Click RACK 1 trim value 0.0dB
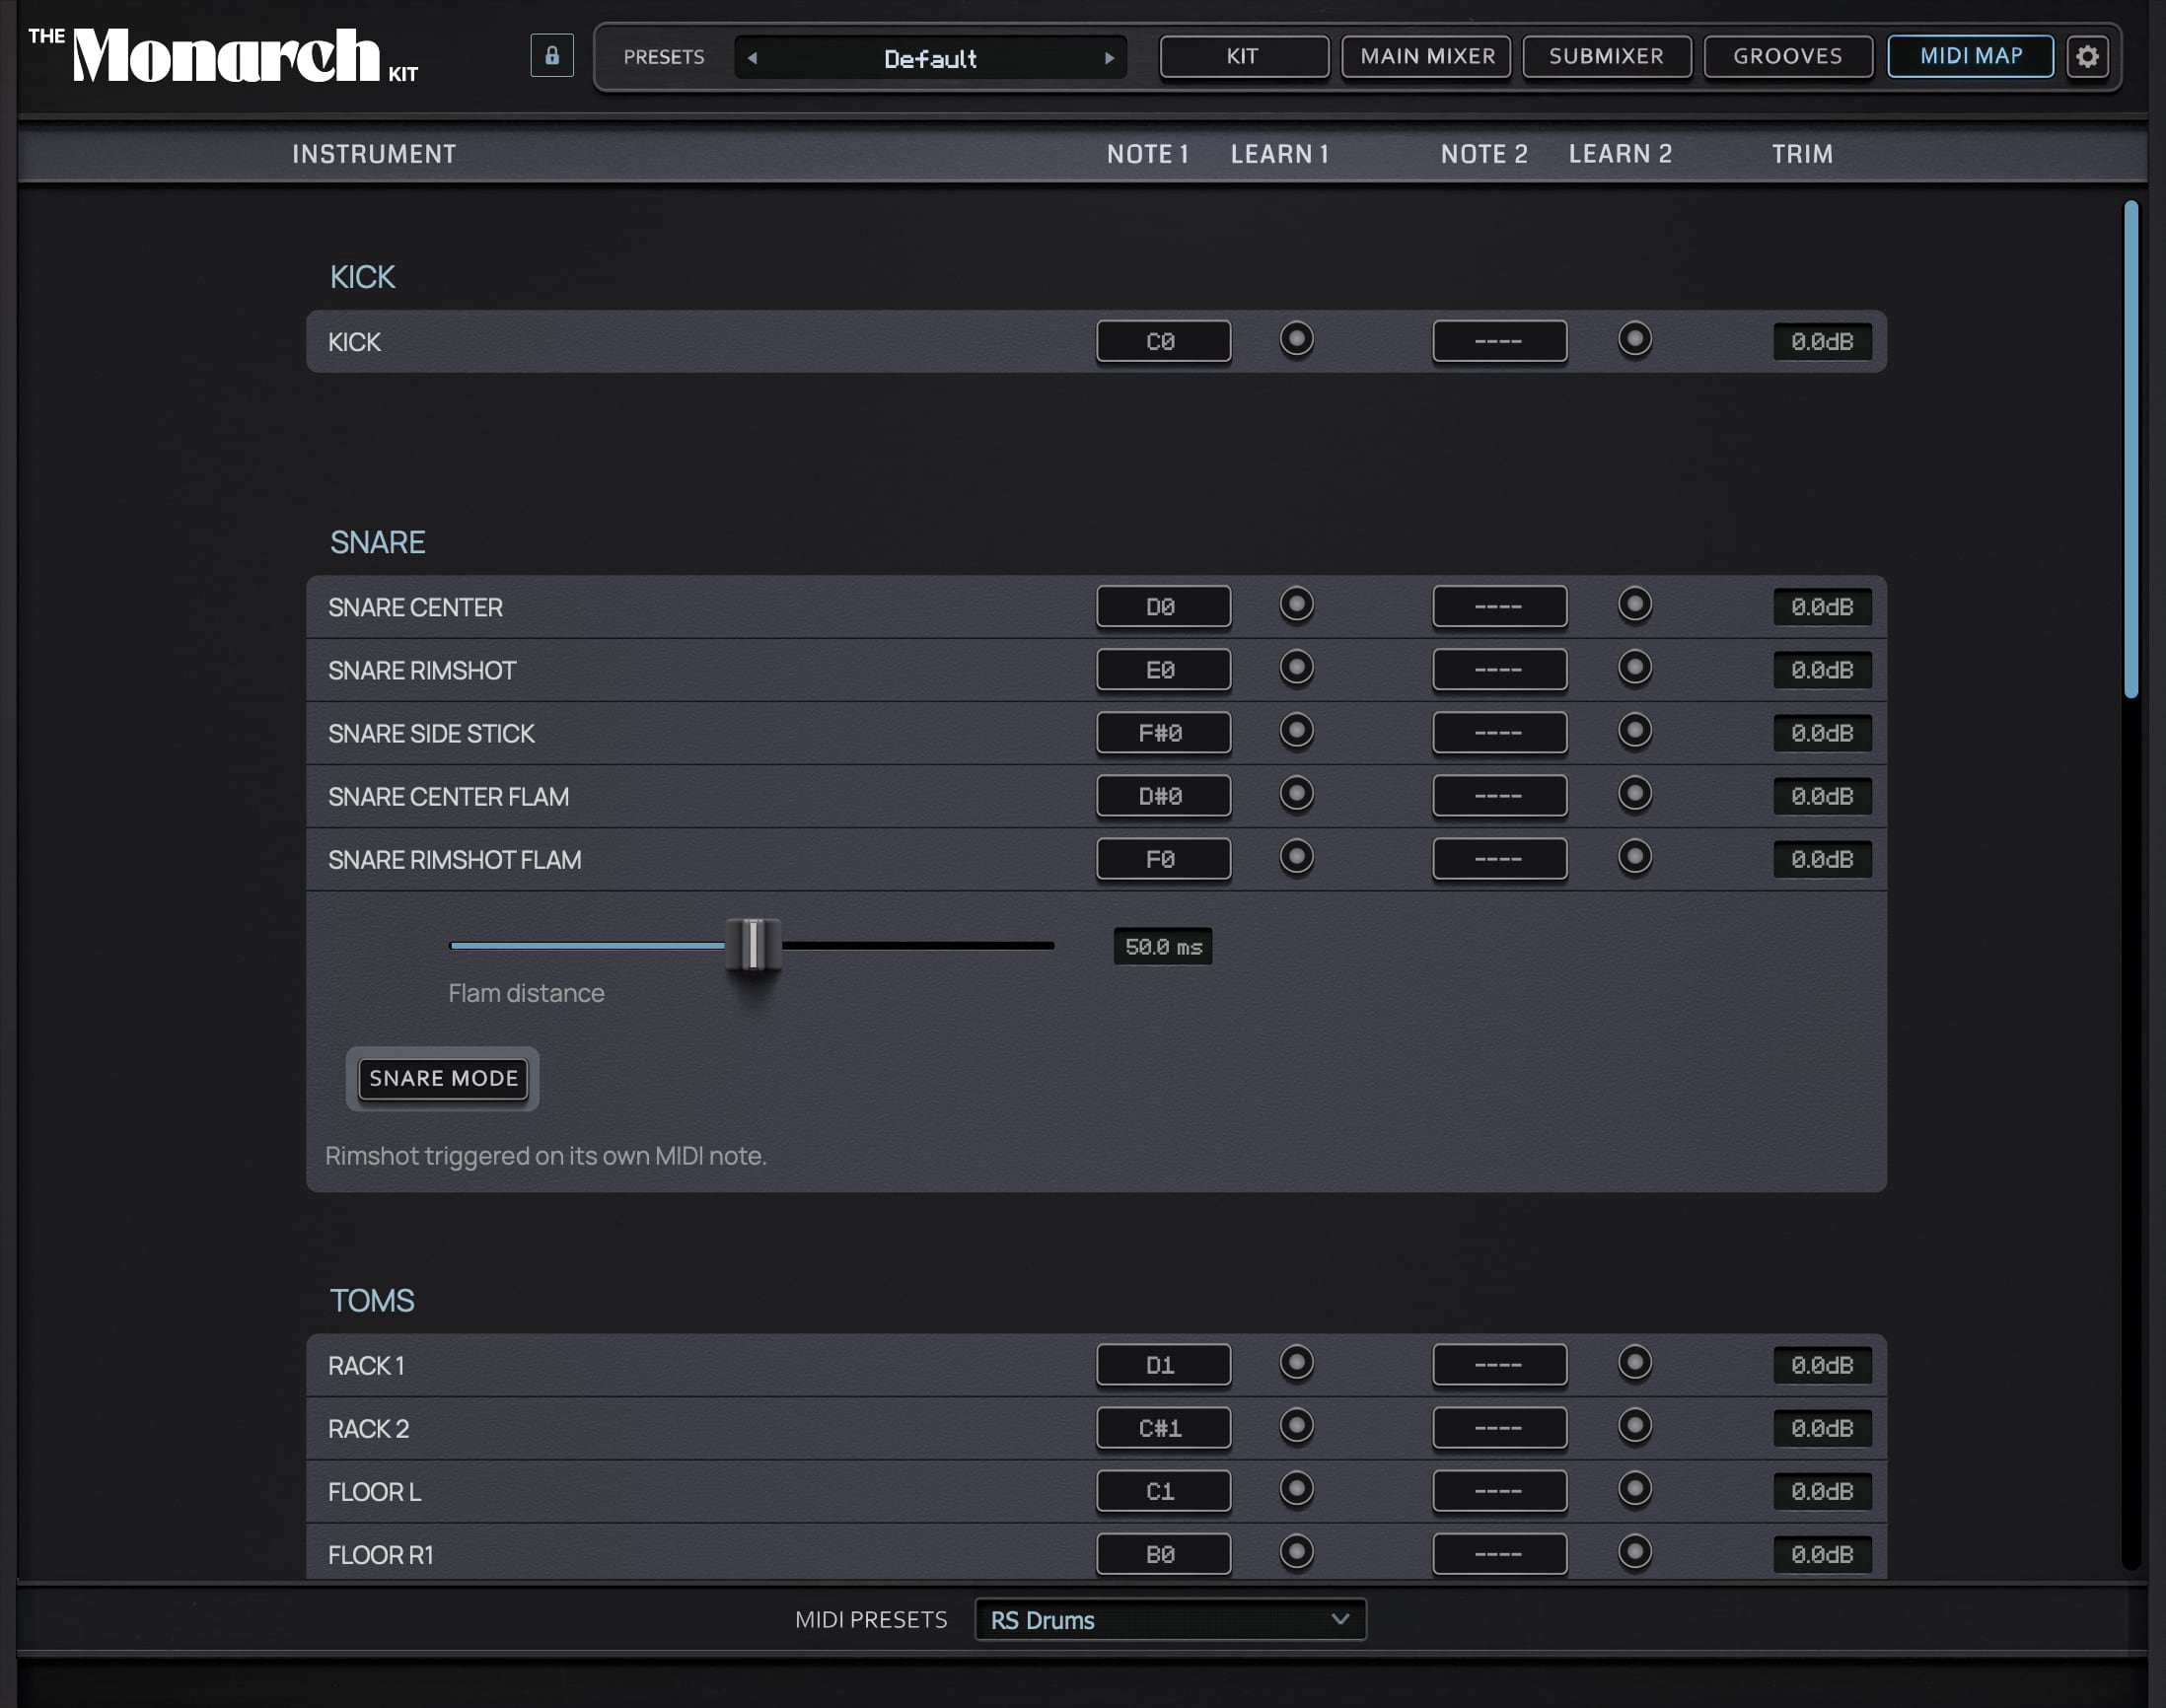Screen dimensions: 2166x1708 [1822, 1364]
